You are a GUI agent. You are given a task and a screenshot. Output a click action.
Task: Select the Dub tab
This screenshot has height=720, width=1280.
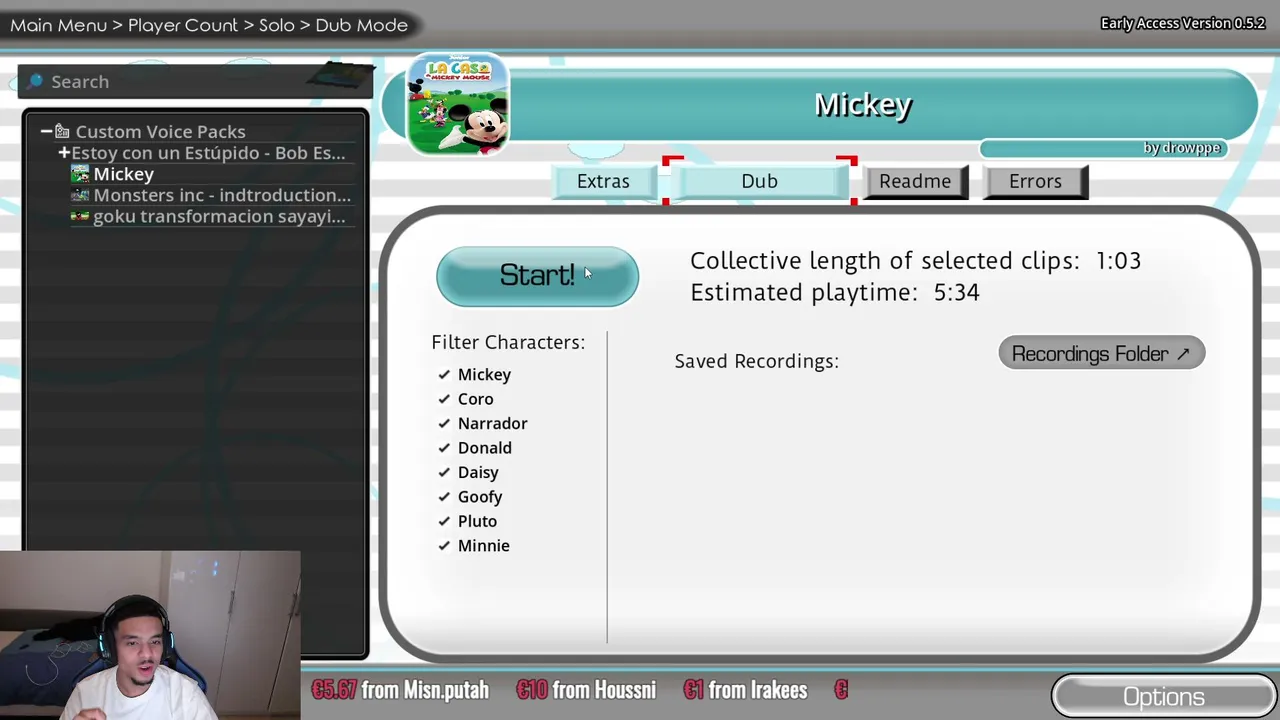(759, 181)
